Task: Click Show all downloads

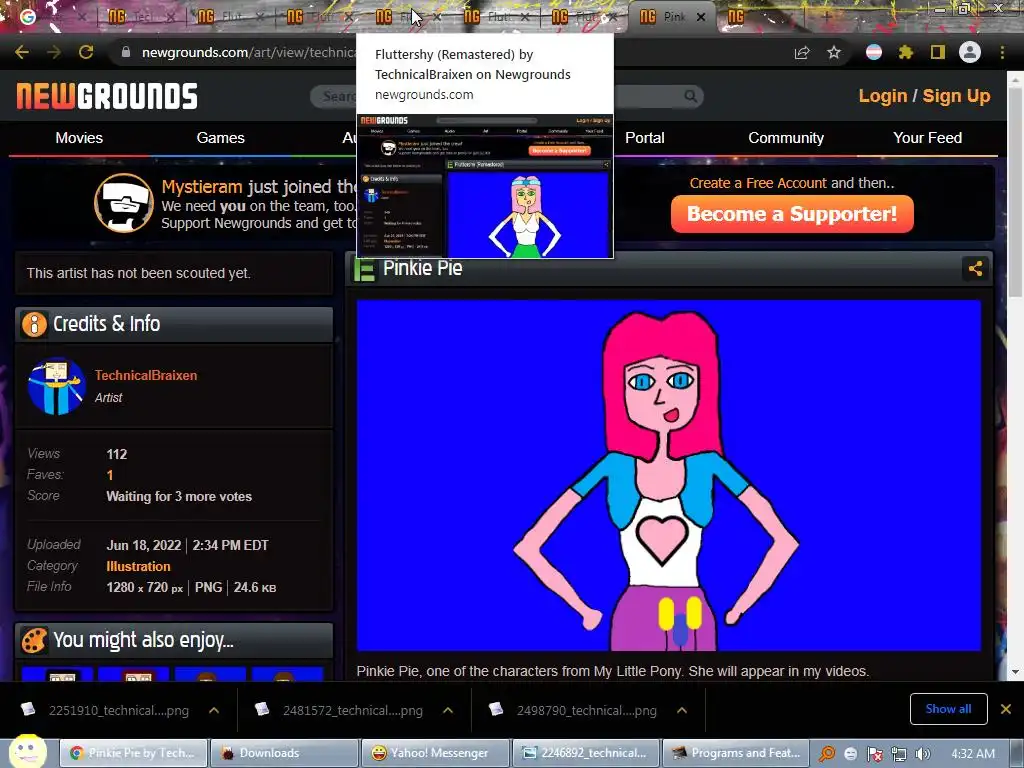Action: pos(948,709)
